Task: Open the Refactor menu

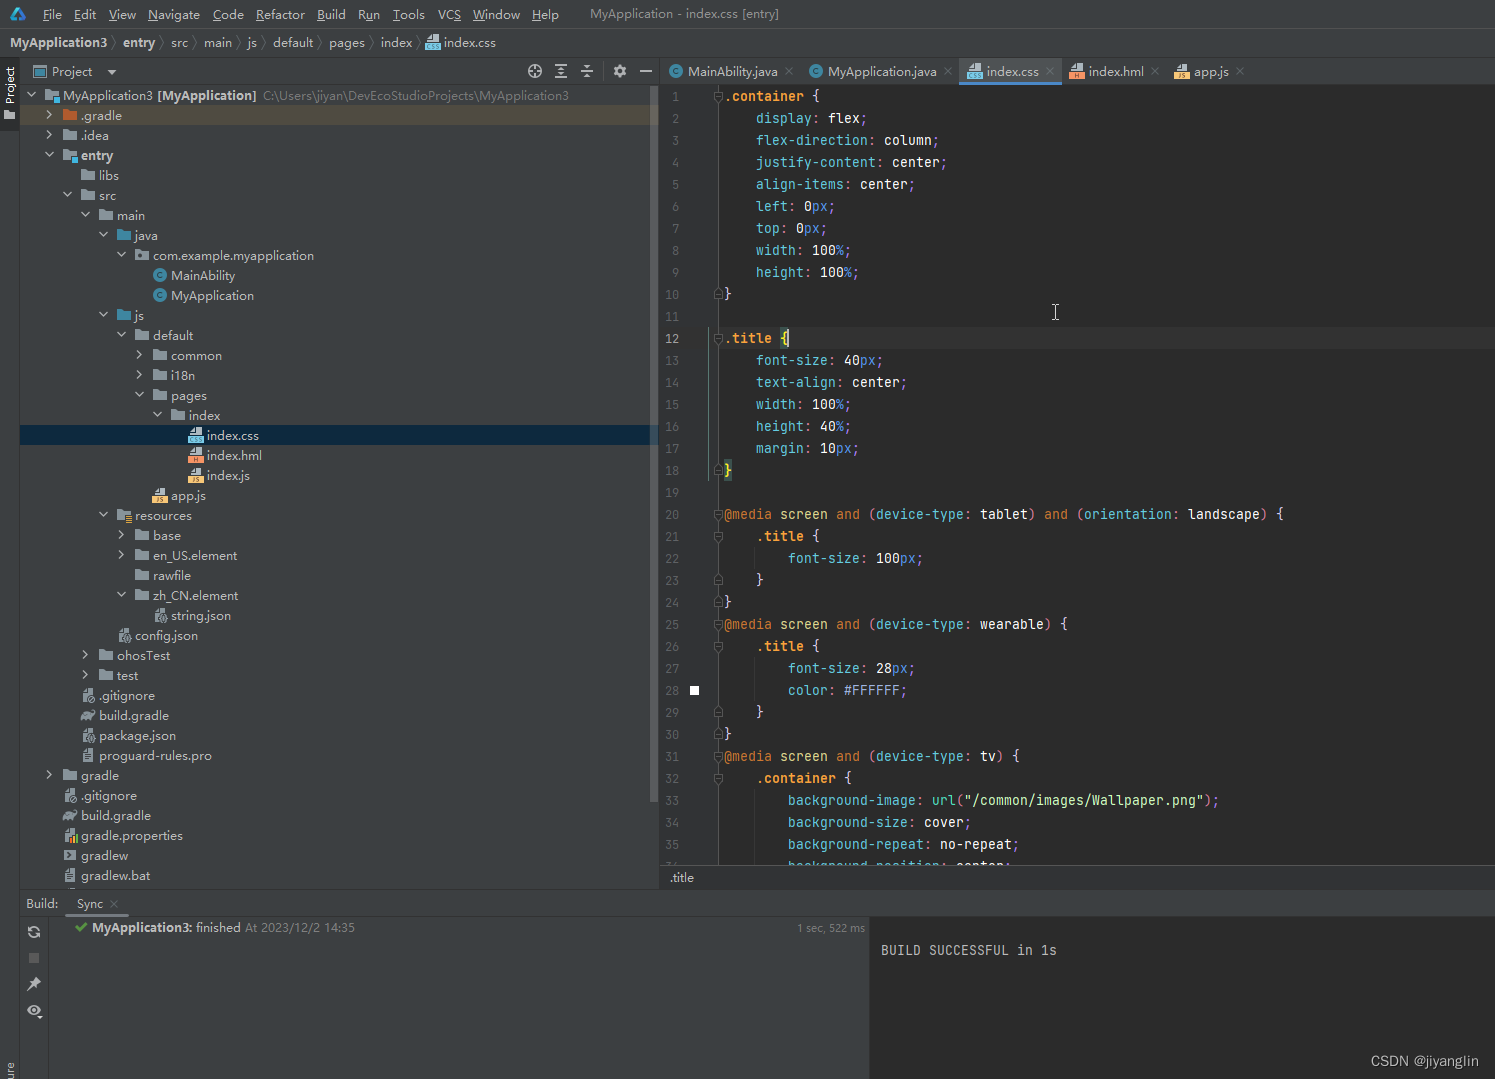Action: point(280,14)
